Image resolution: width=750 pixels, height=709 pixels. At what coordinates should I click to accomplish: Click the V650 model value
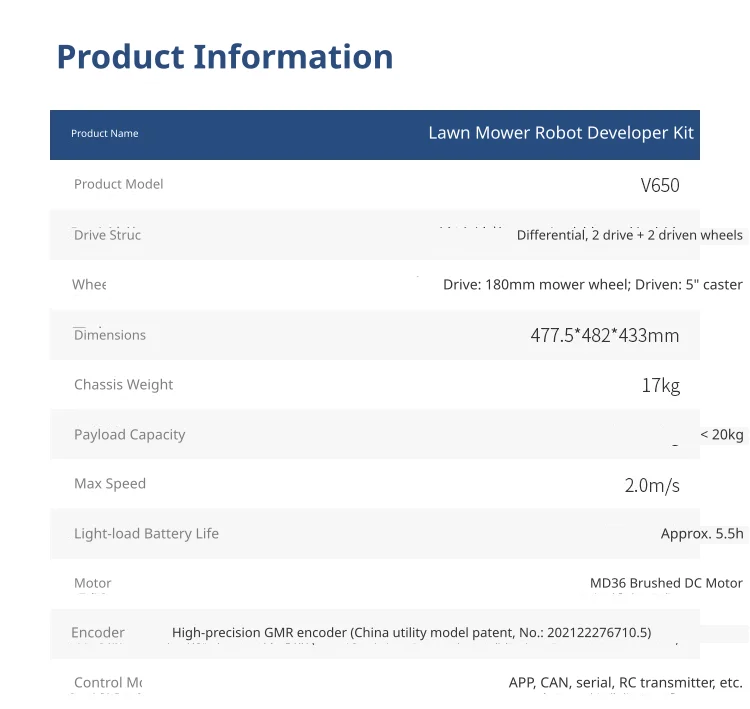(660, 185)
